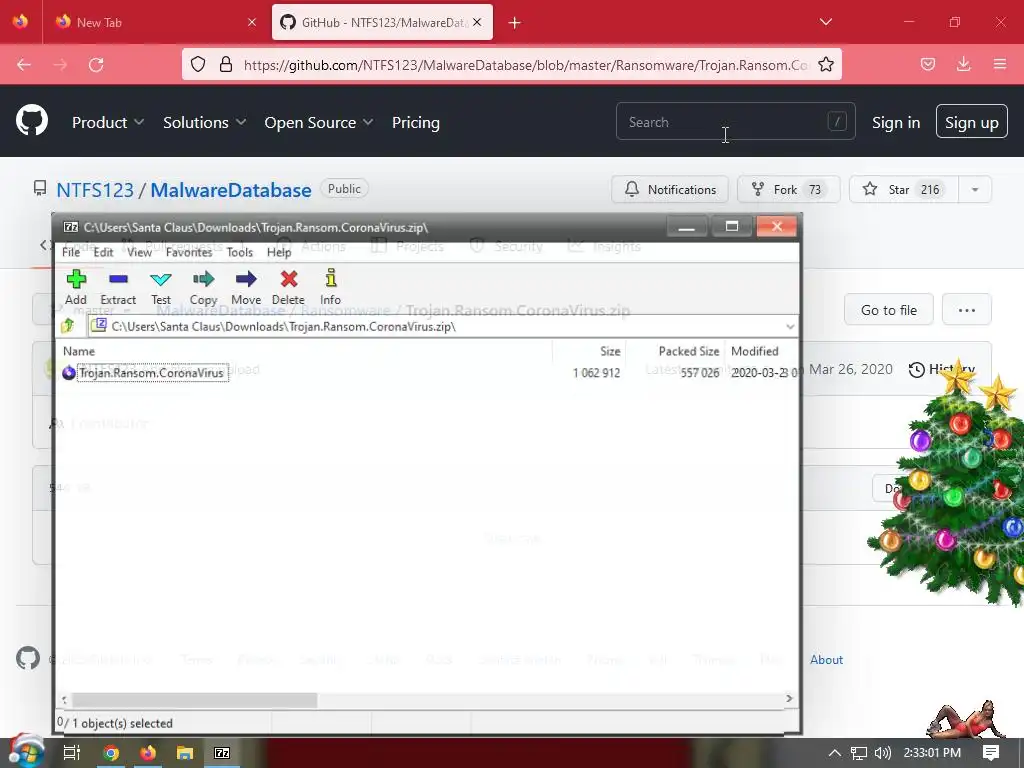The image size is (1024, 768).
Task: Click the Sign in link
Action: 895,122
